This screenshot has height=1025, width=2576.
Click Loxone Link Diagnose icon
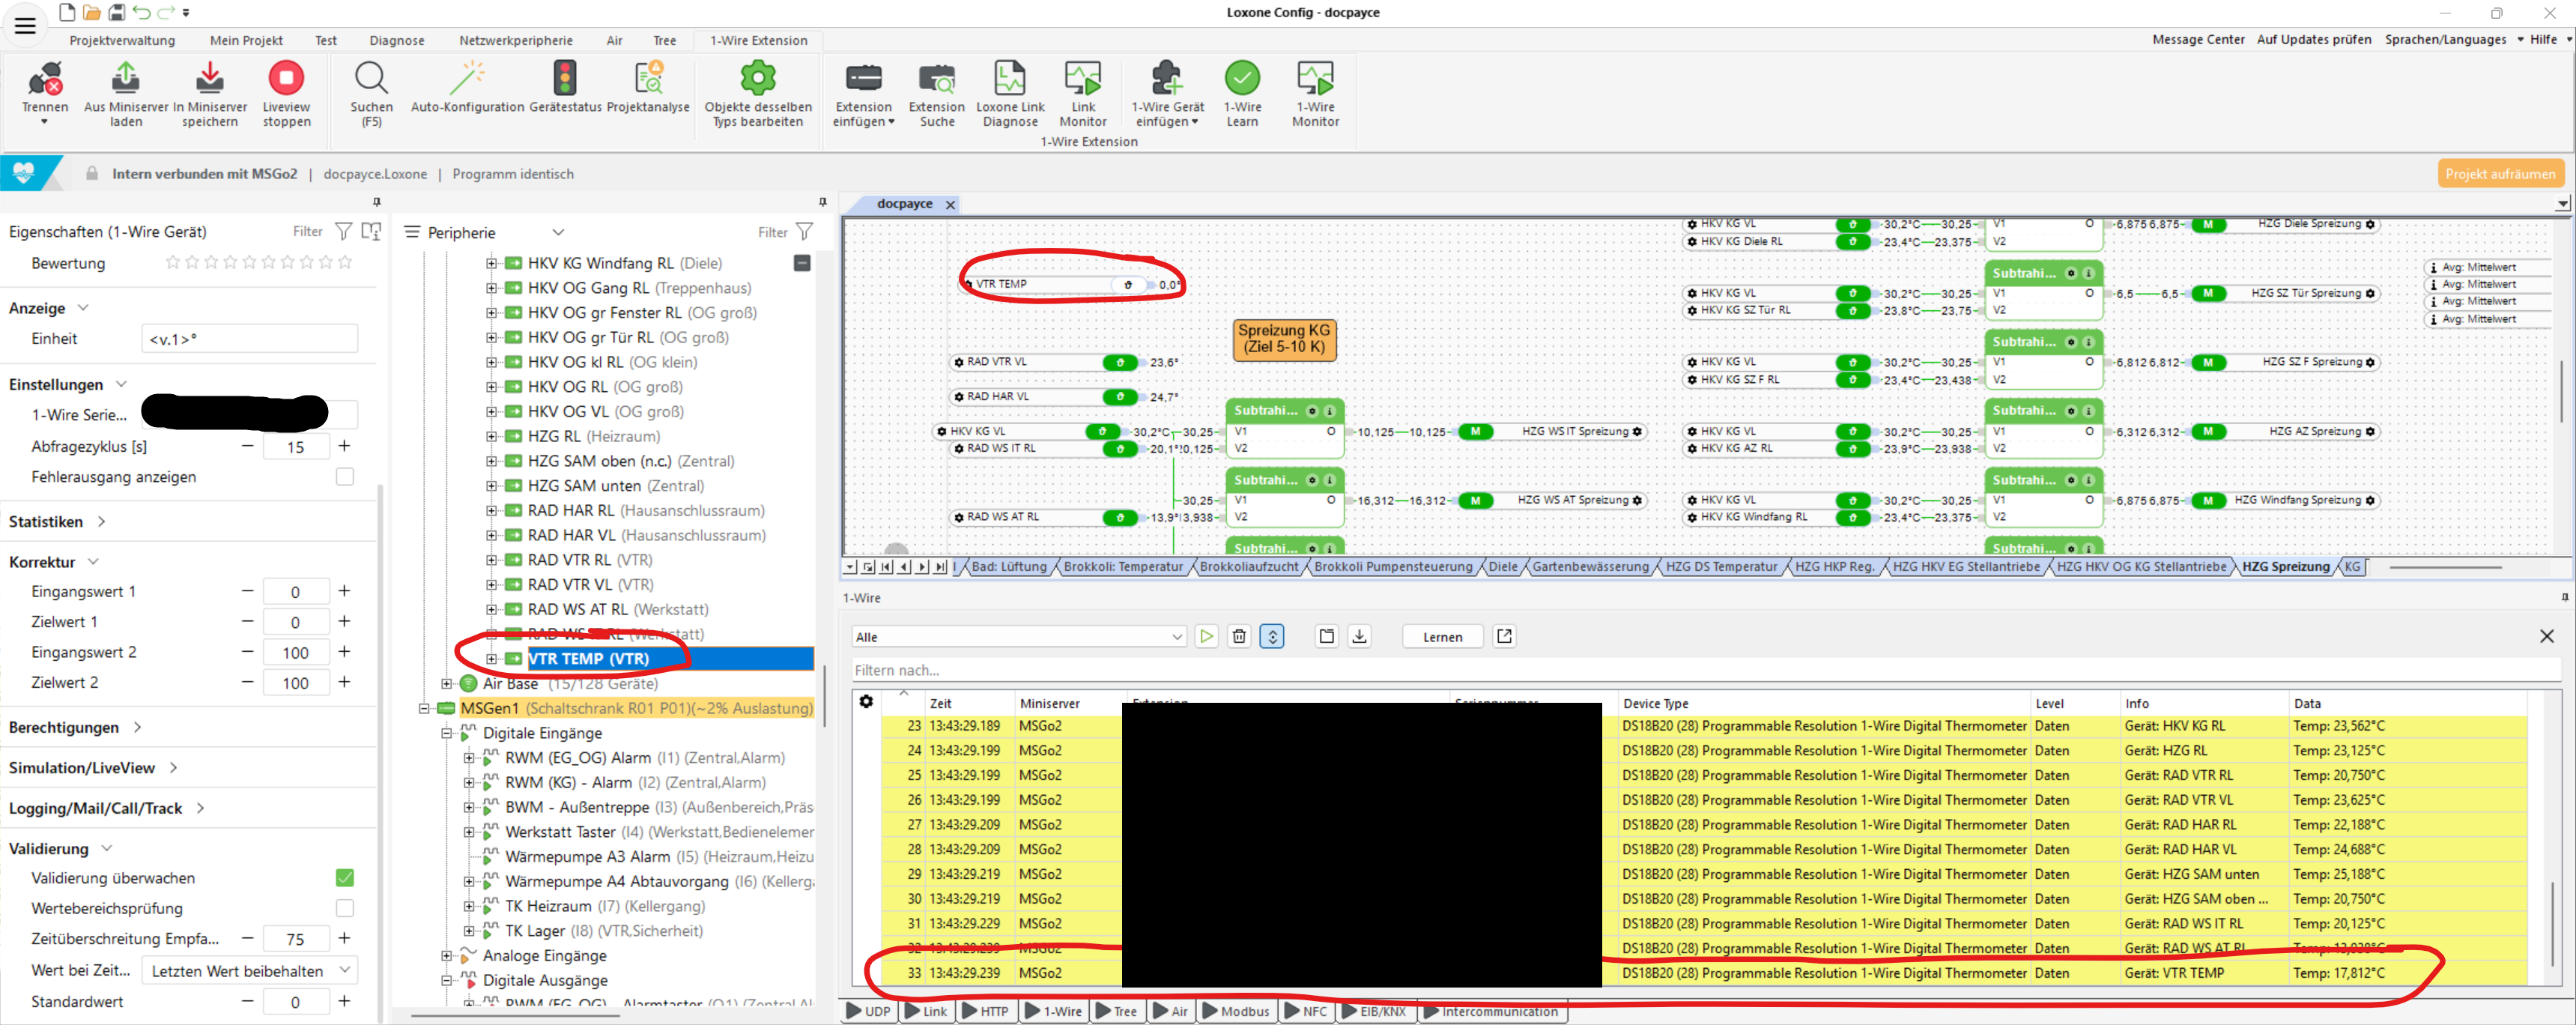tap(1009, 79)
